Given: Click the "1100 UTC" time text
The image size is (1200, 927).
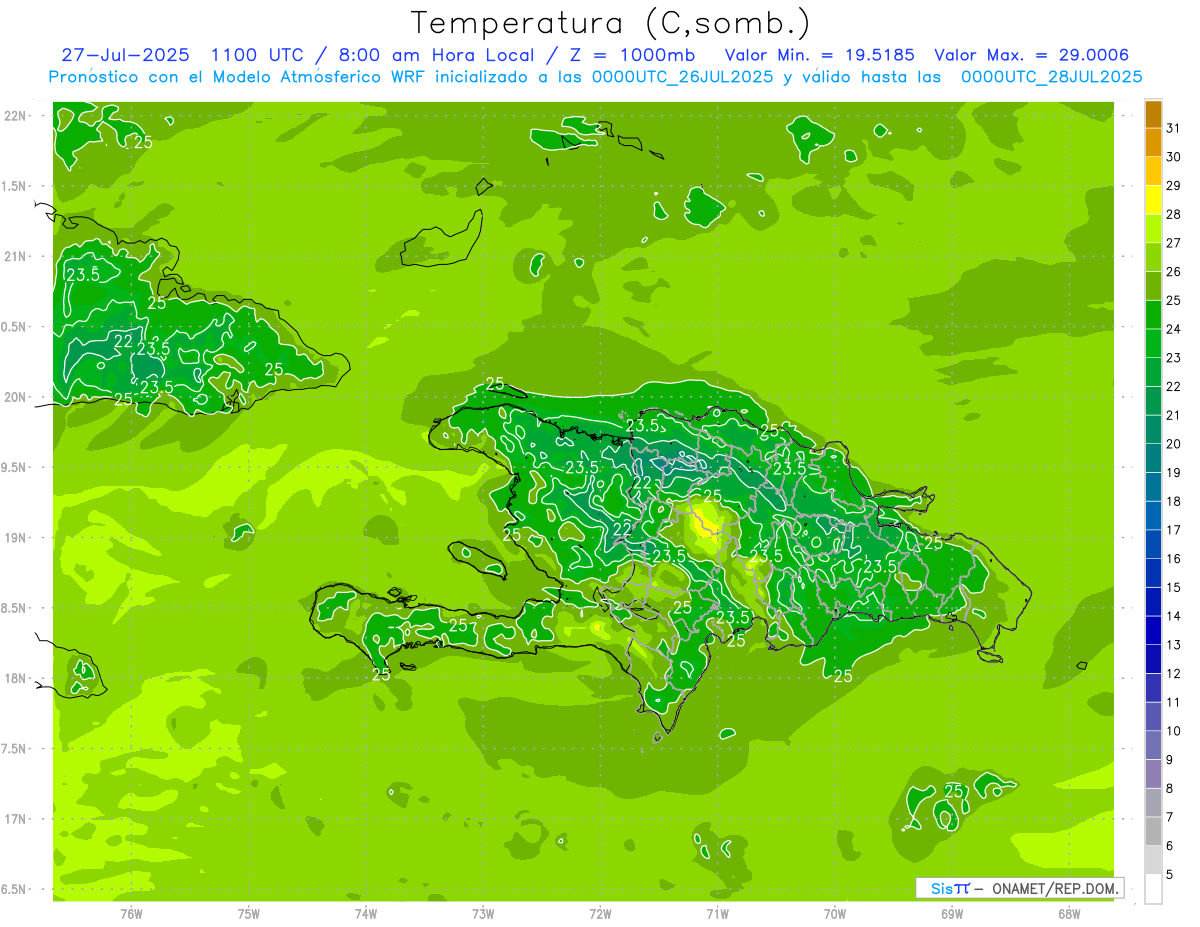Looking at the screenshot, I should (257, 55).
